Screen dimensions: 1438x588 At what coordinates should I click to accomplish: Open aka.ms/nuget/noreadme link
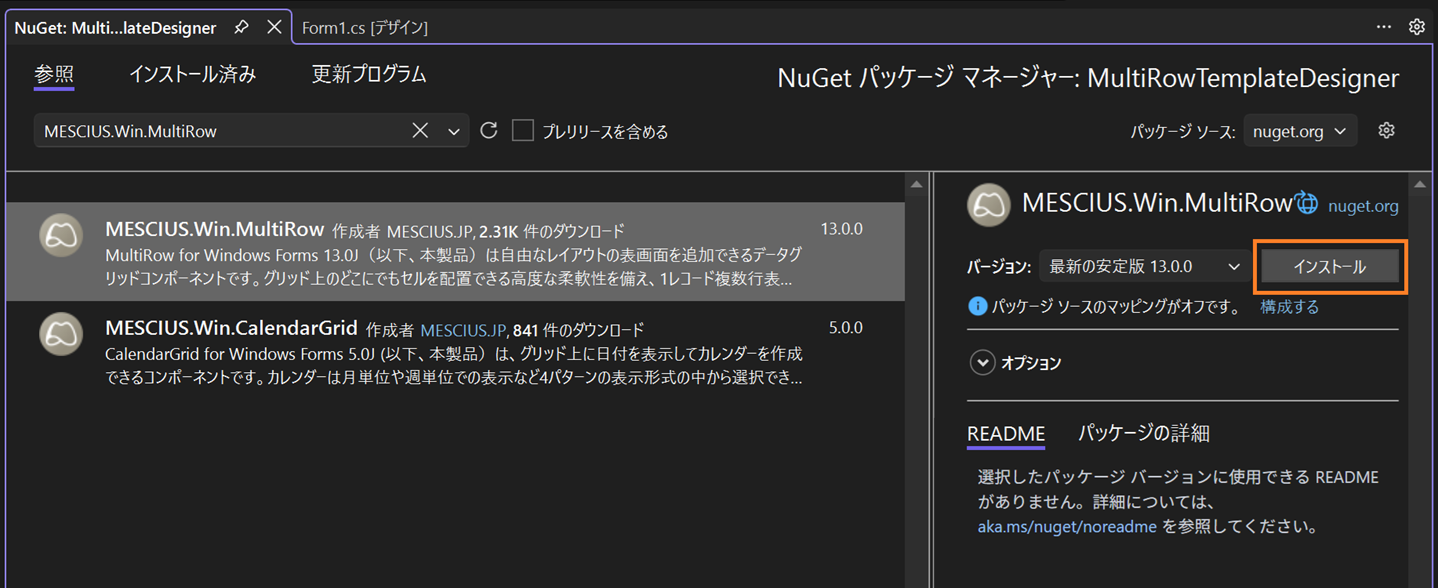click(1067, 527)
